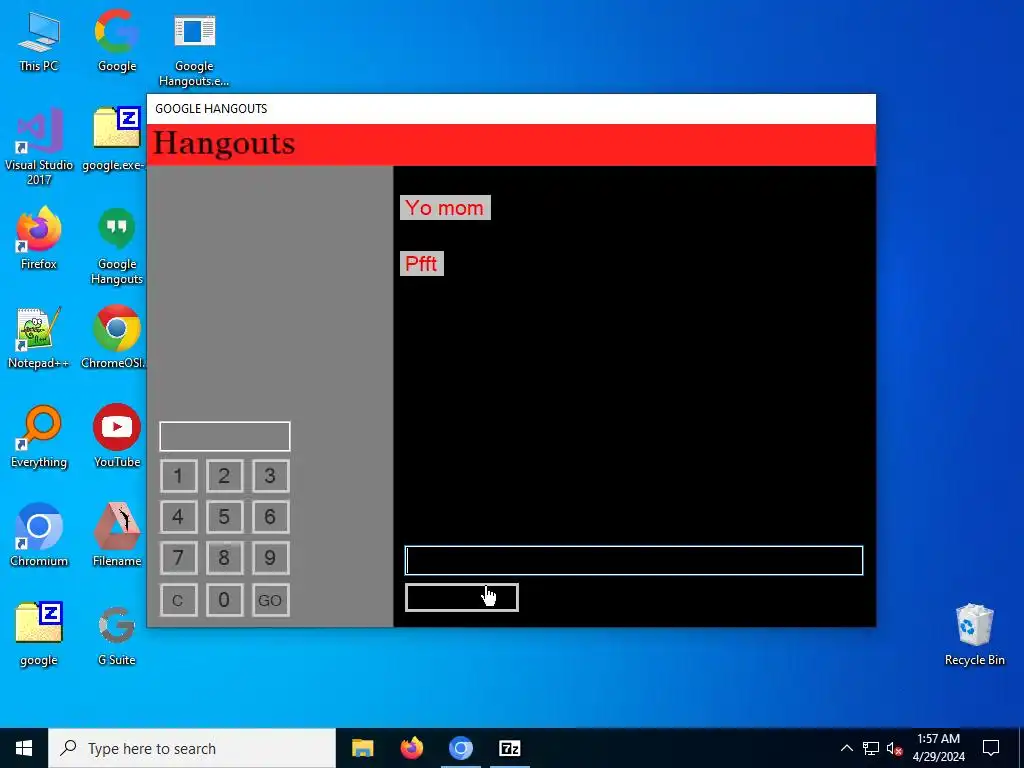Open the YouTube desktop icon

117,437
